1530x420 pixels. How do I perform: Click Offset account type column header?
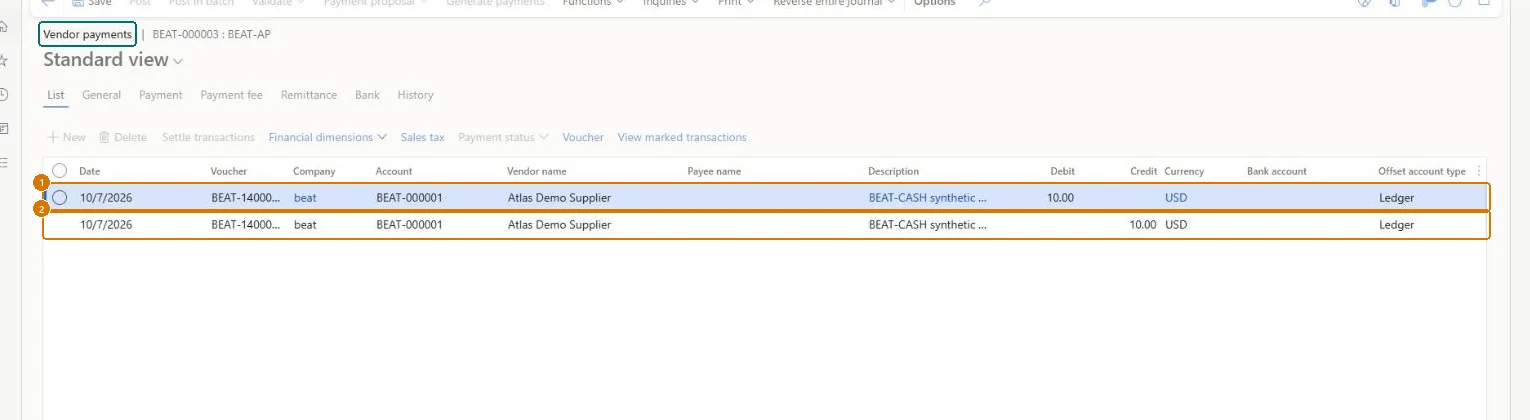tap(1422, 171)
